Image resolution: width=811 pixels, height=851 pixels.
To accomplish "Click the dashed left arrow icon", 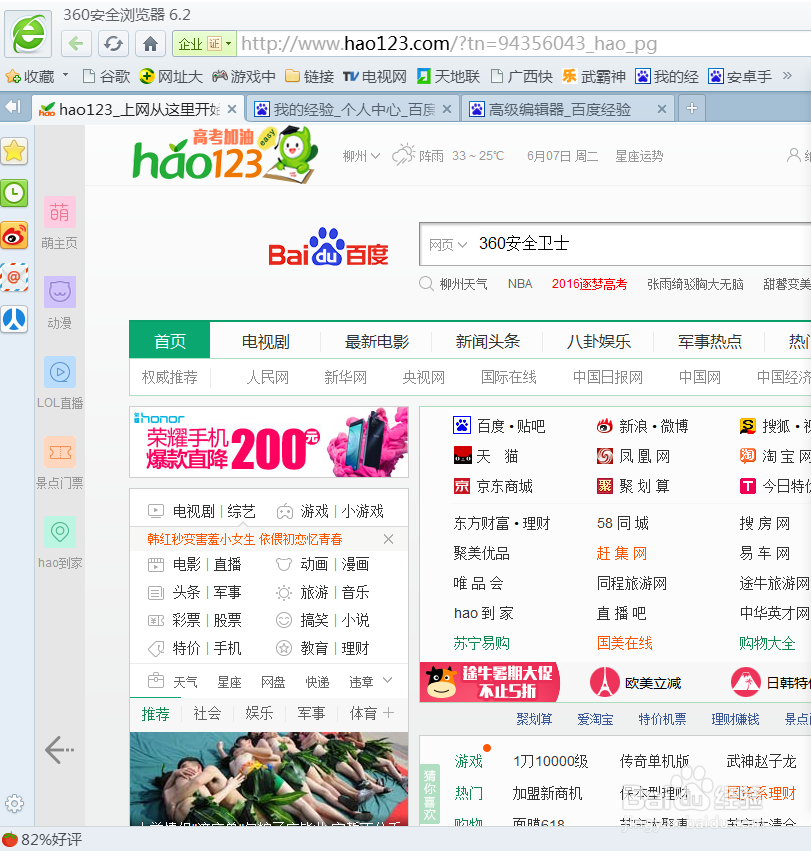I will 60,750.
